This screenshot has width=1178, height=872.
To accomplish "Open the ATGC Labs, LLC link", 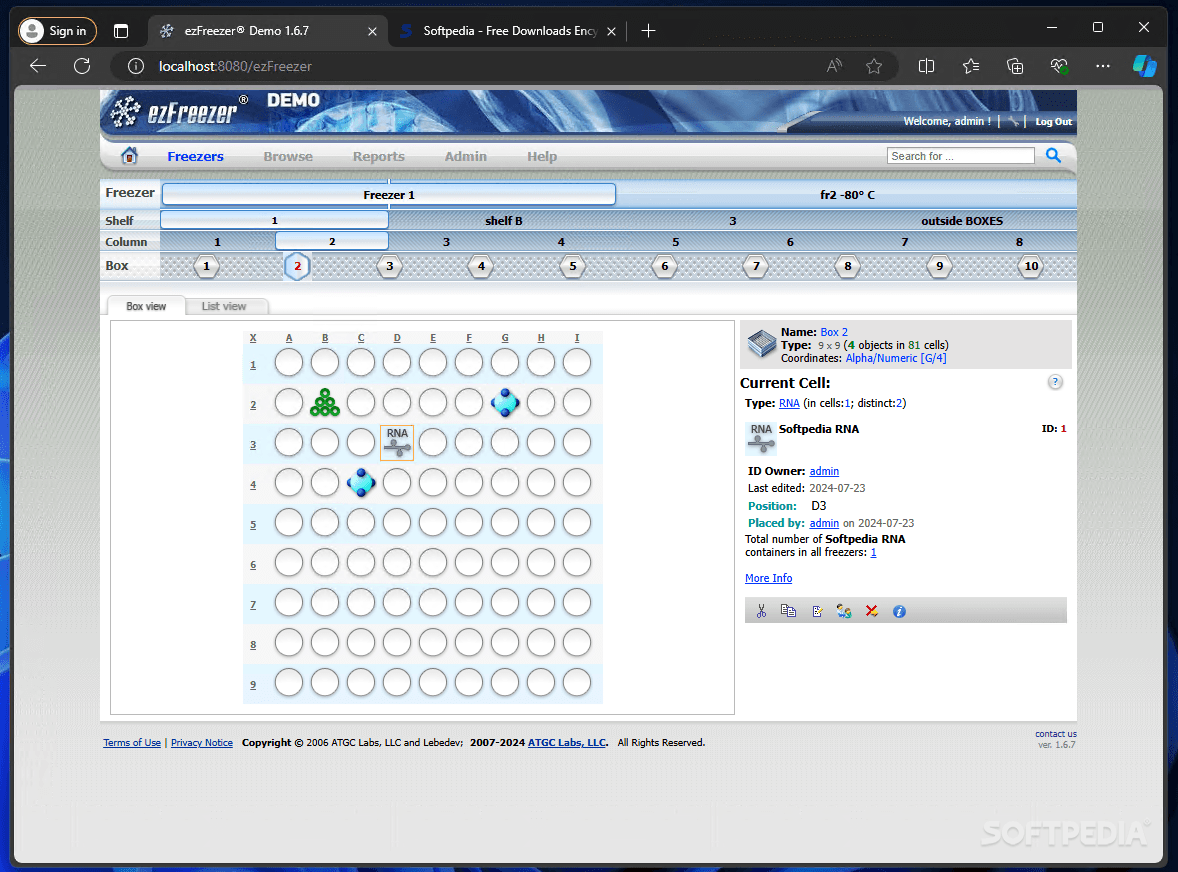I will pos(567,743).
